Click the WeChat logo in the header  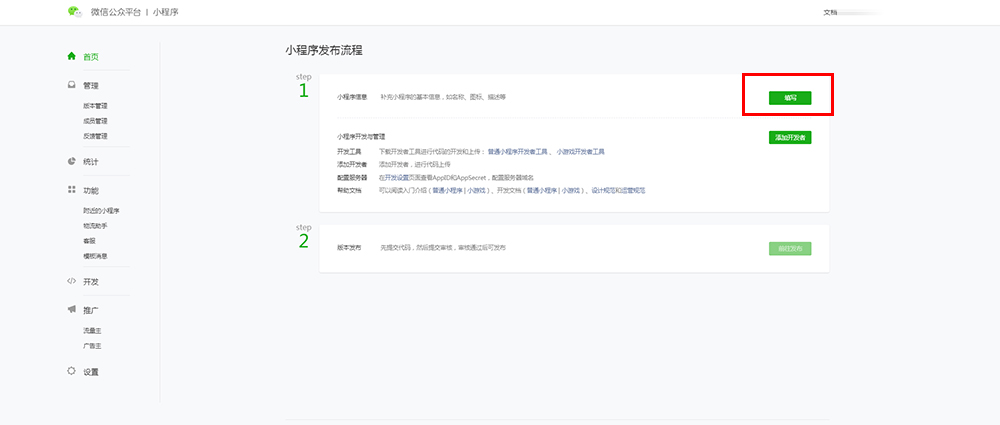point(73,12)
